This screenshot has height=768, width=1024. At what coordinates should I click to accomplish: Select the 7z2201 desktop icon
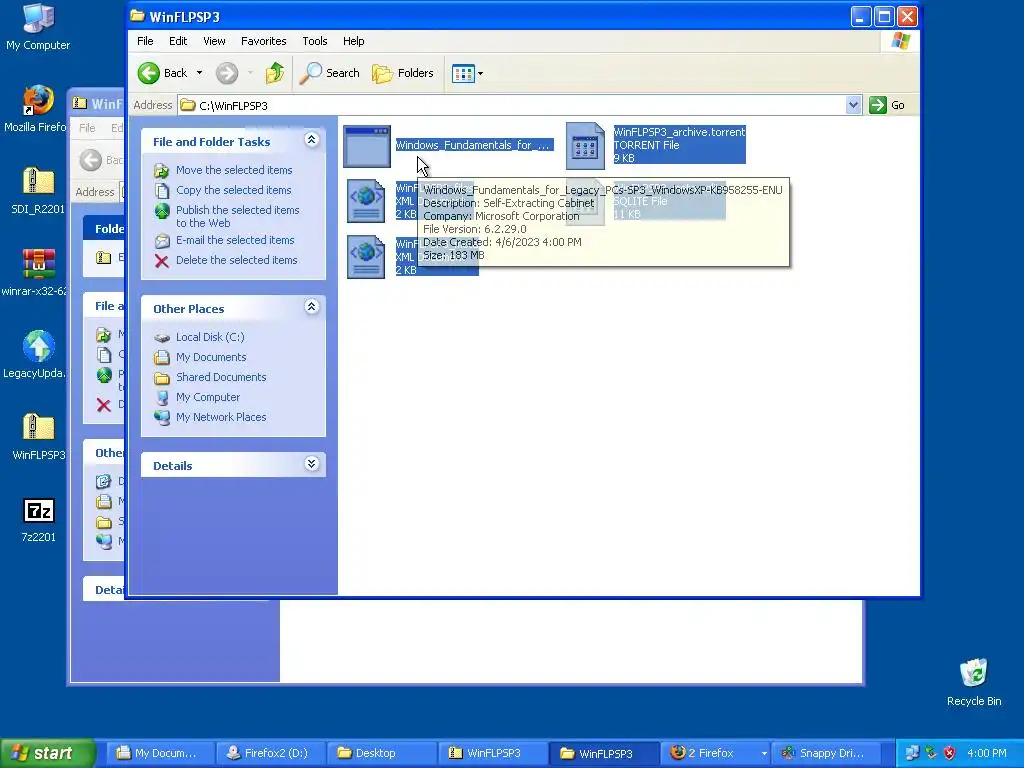pyautogui.click(x=38, y=520)
